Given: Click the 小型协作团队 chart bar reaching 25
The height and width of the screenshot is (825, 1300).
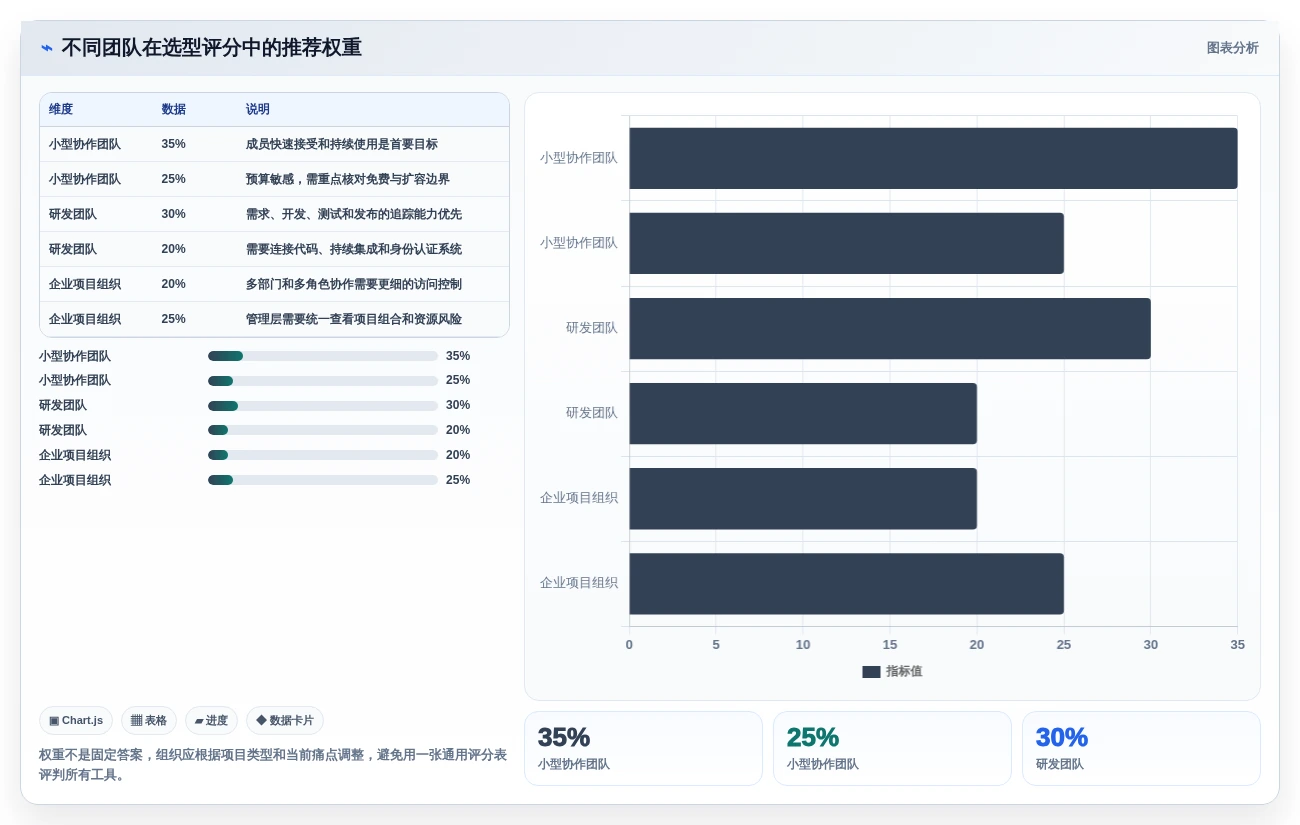Looking at the screenshot, I should 846,243.
